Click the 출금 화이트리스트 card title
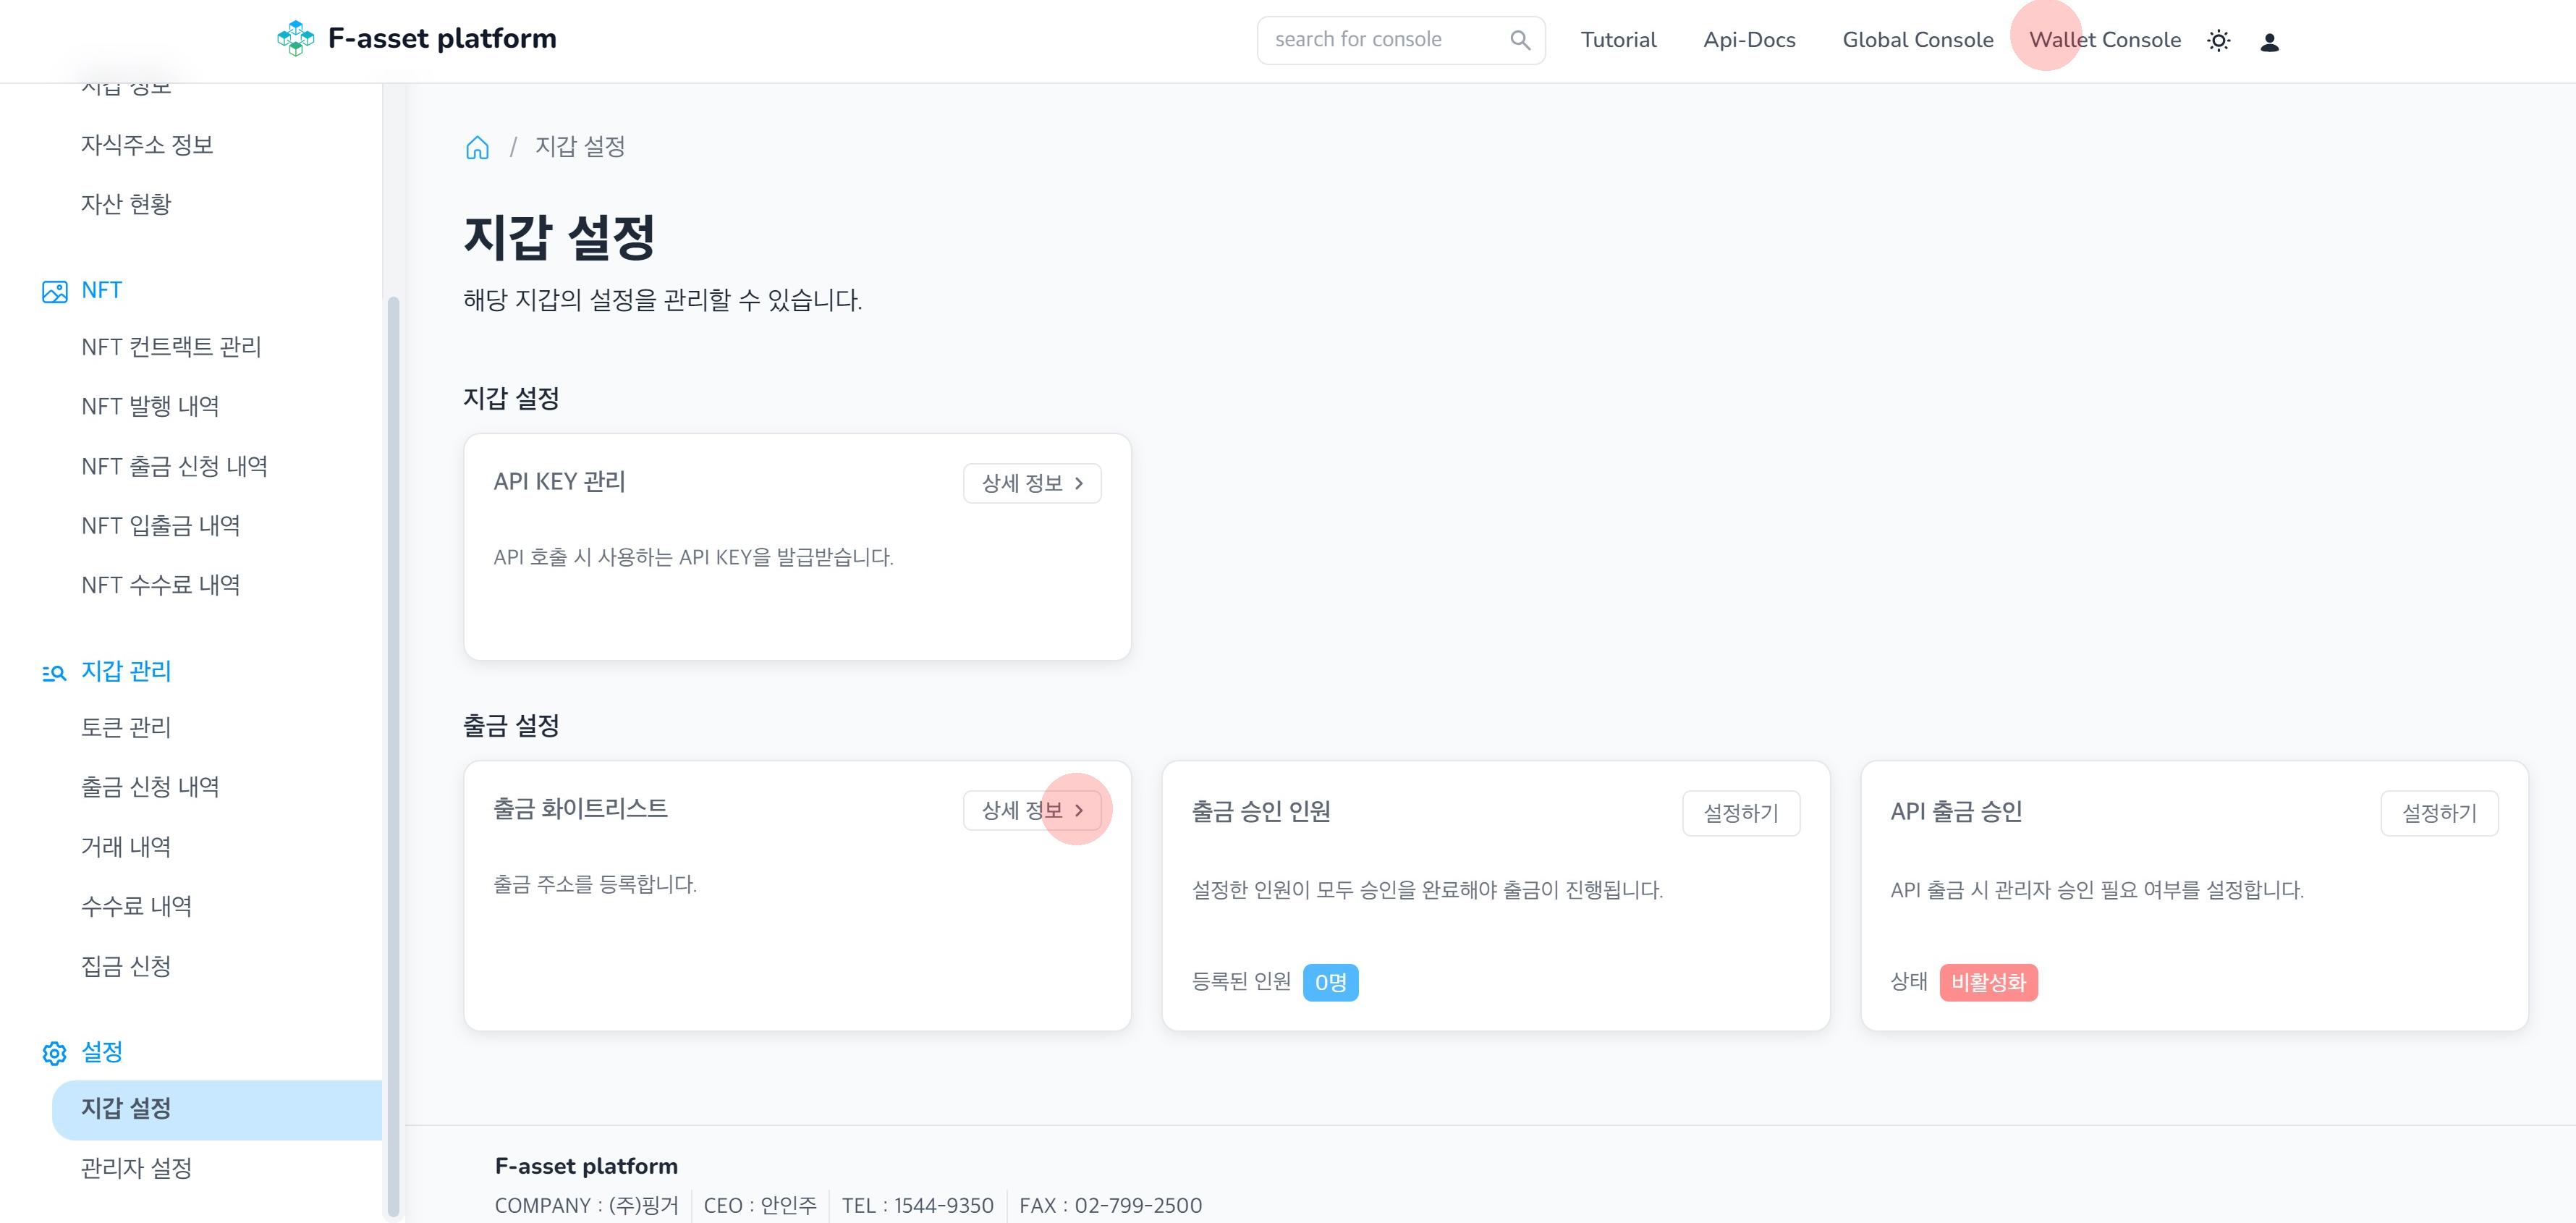This screenshot has height=1223, width=2576. coord(580,809)
